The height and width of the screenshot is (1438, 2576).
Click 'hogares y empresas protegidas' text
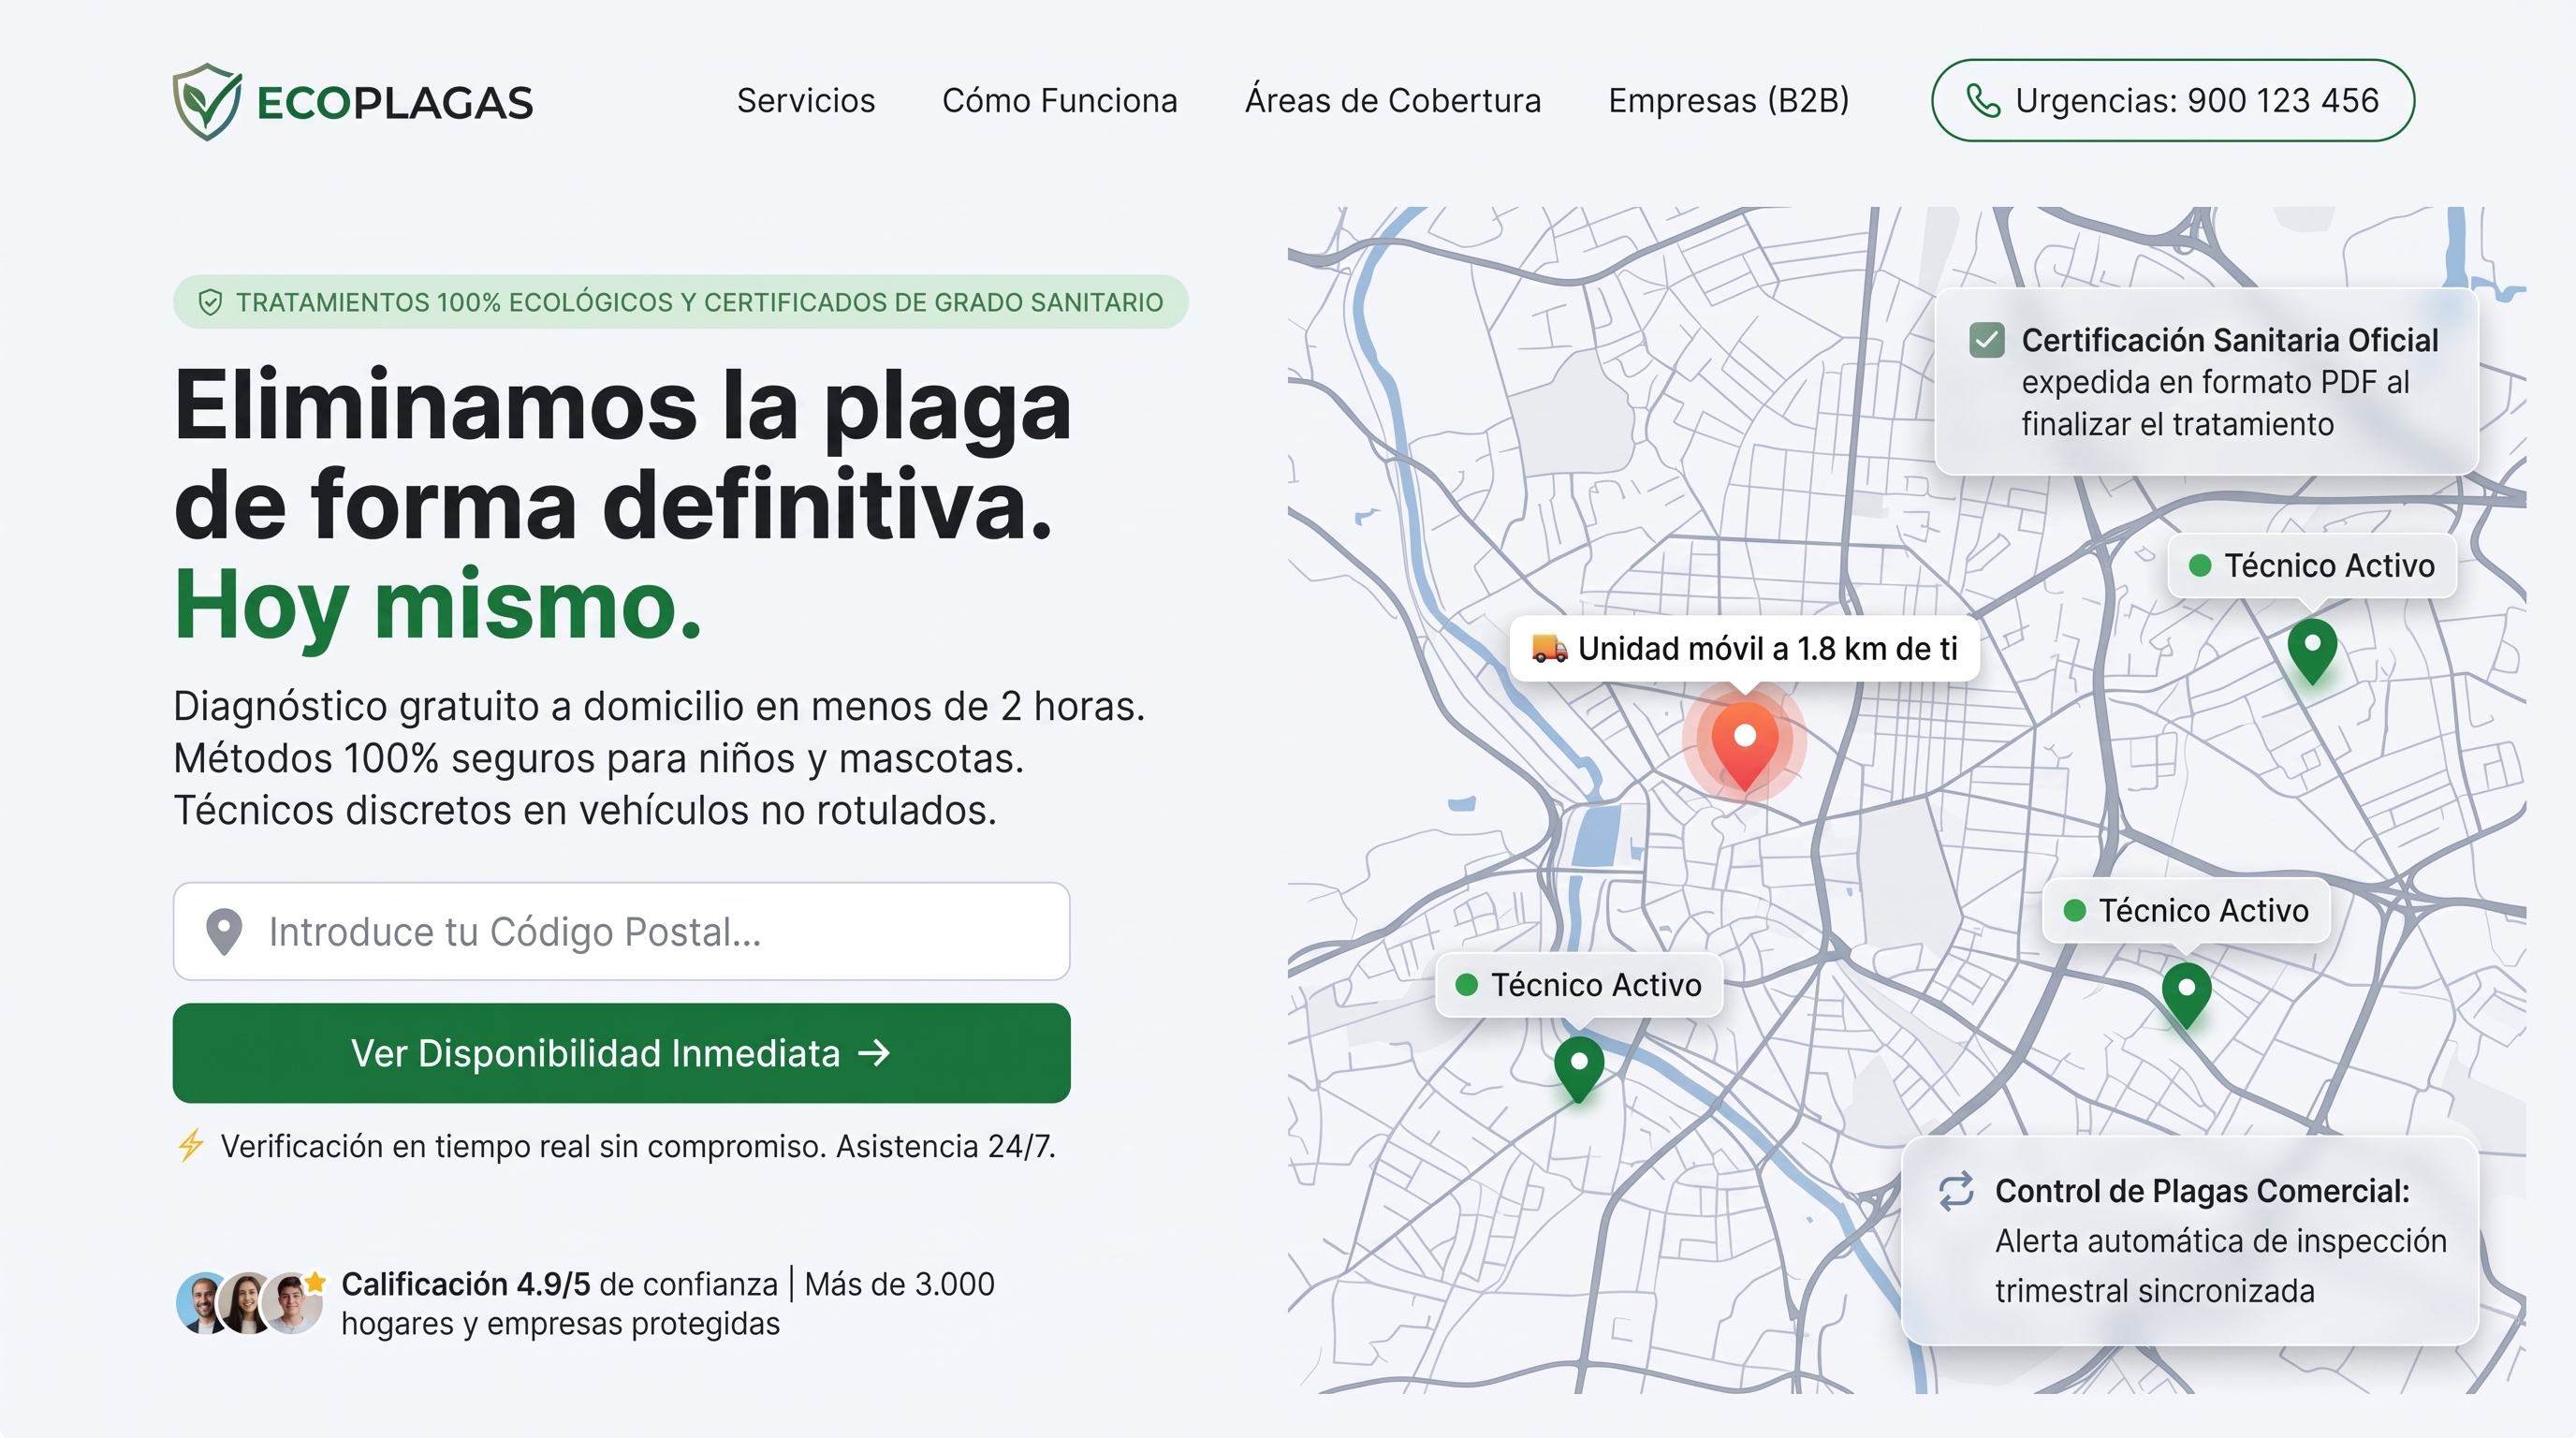(x=560, y=1323)
